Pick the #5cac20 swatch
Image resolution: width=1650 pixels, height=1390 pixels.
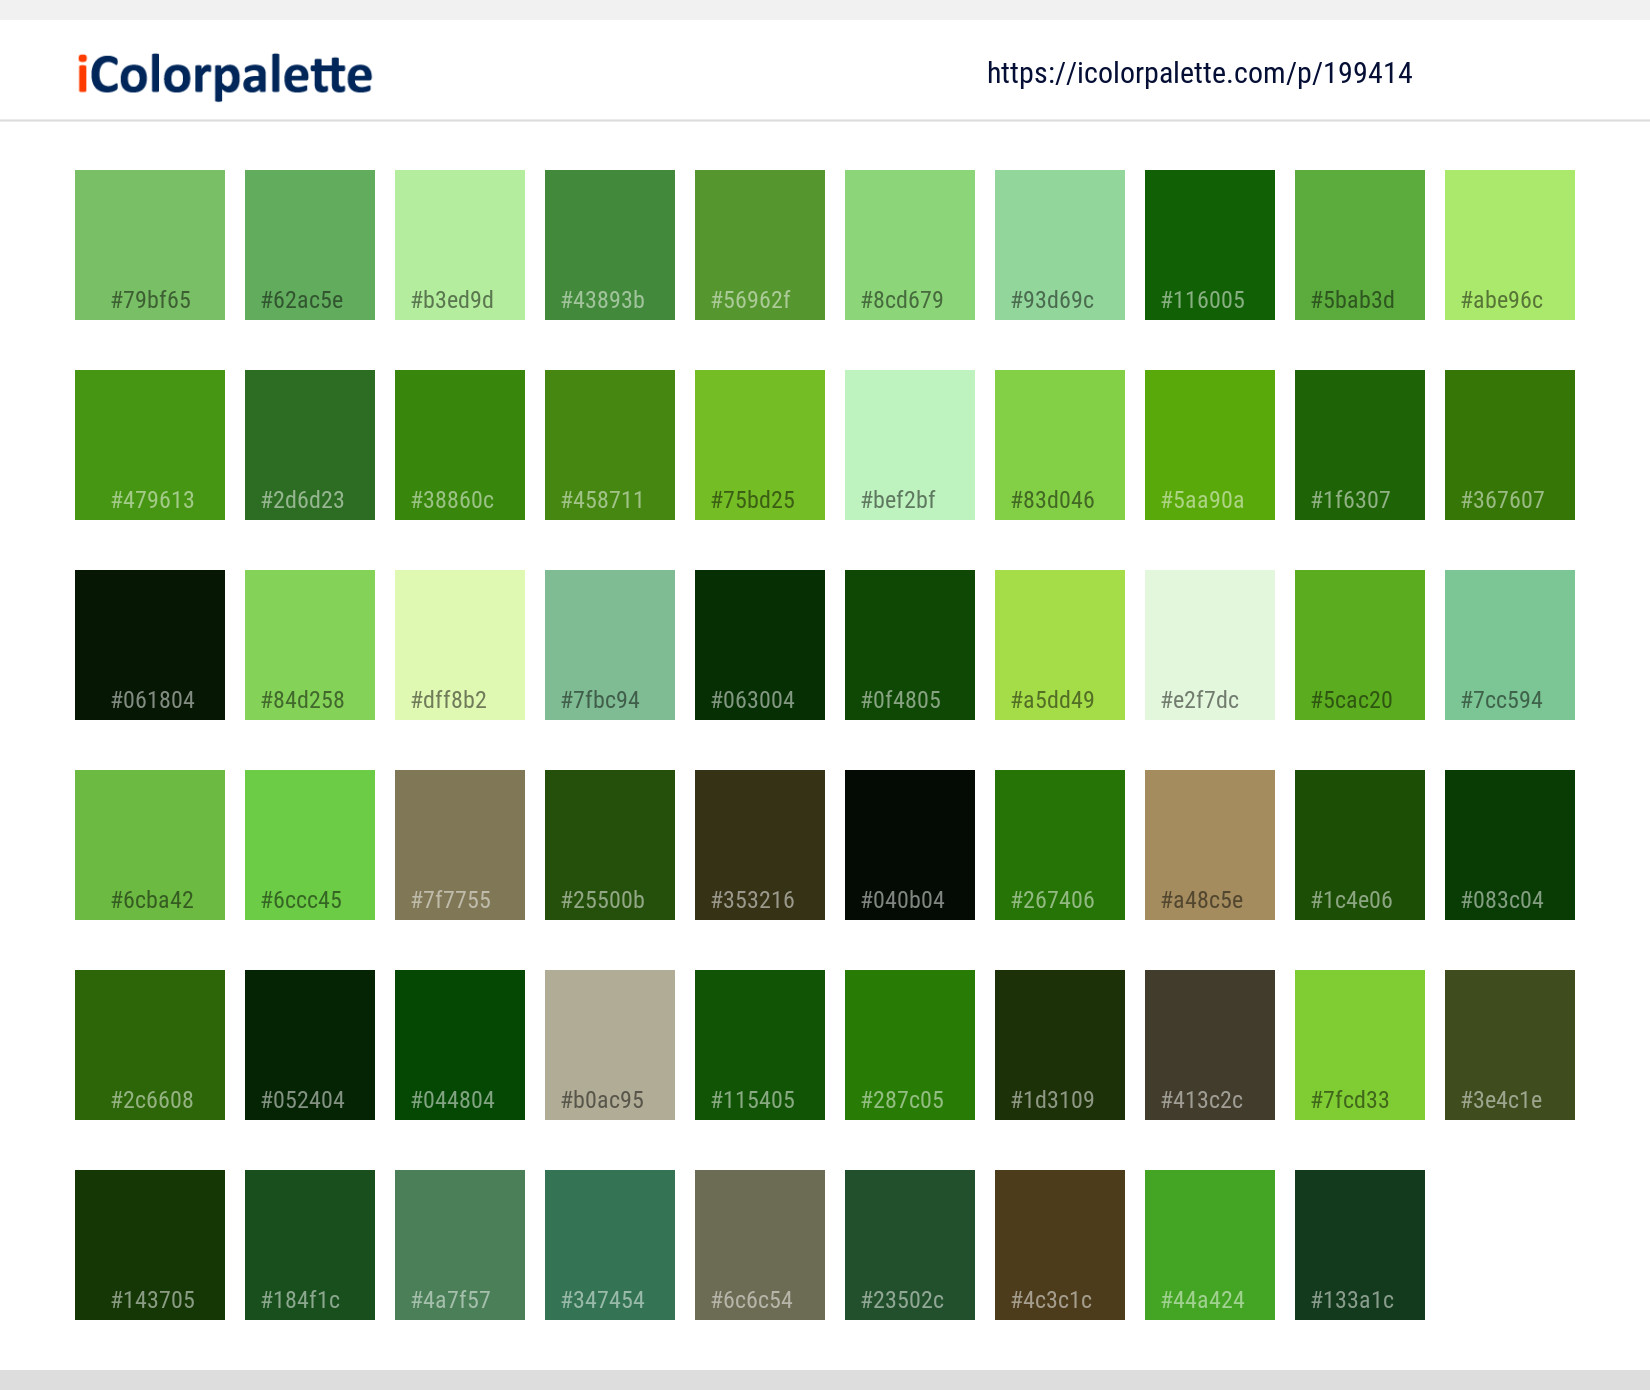[x=1360, y=645]
